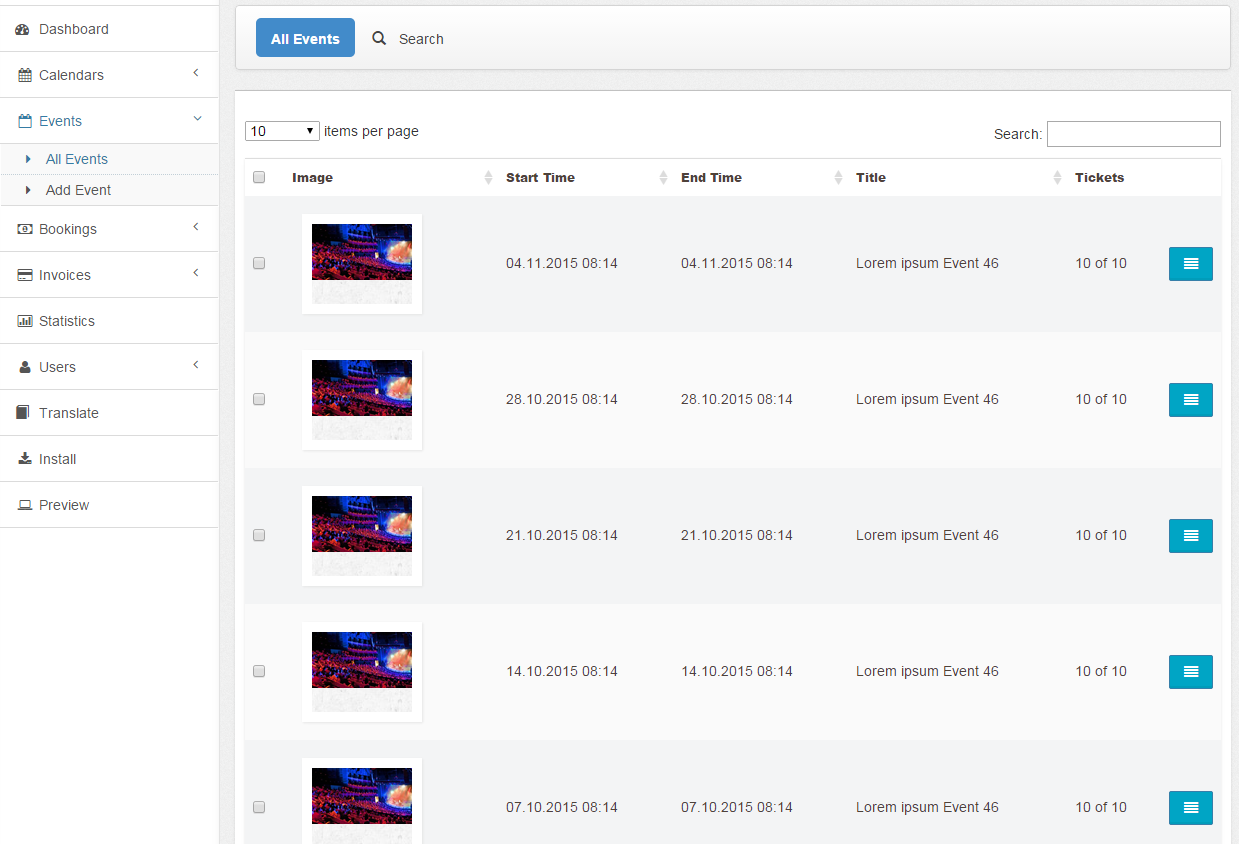Toggle the select-all checkbox in table header
The image size is (1239, 844).
[259, 178]
